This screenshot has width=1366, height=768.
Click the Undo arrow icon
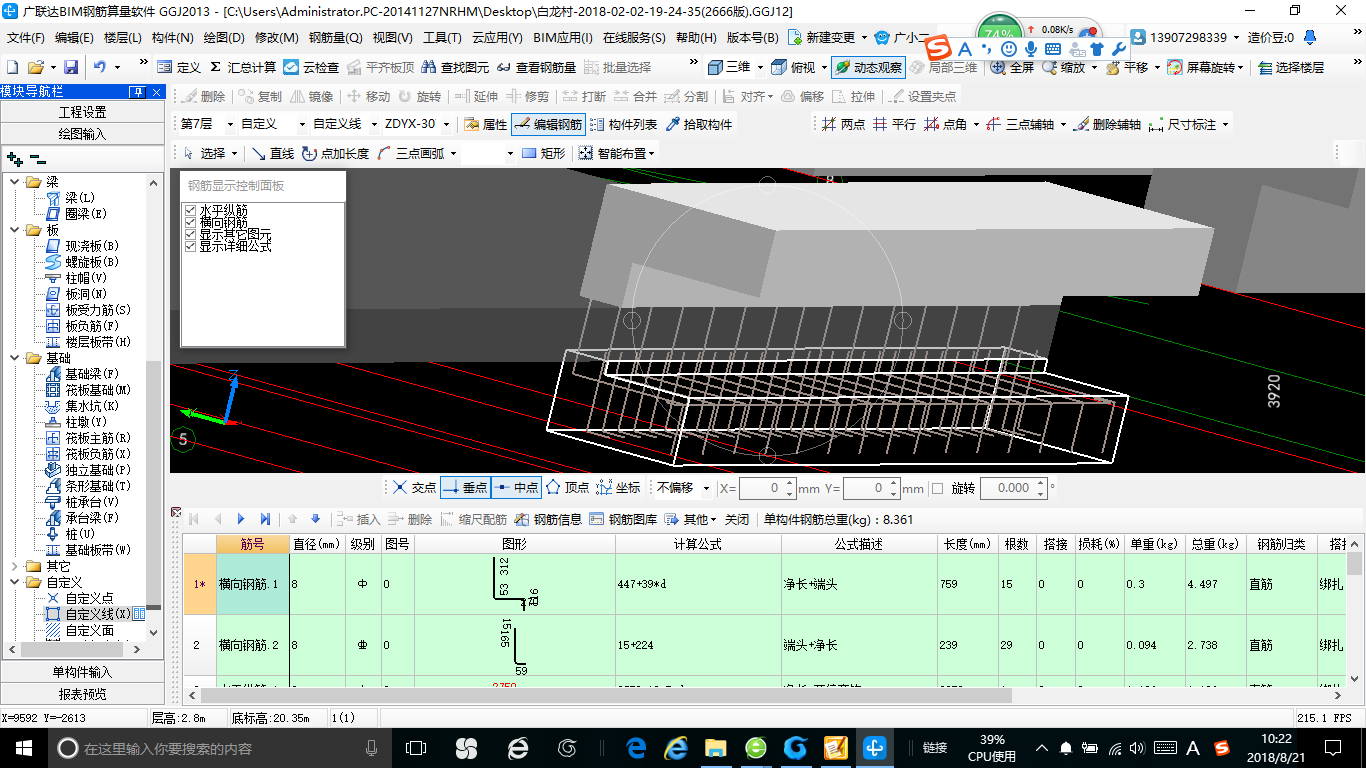[x=100, y=67]
